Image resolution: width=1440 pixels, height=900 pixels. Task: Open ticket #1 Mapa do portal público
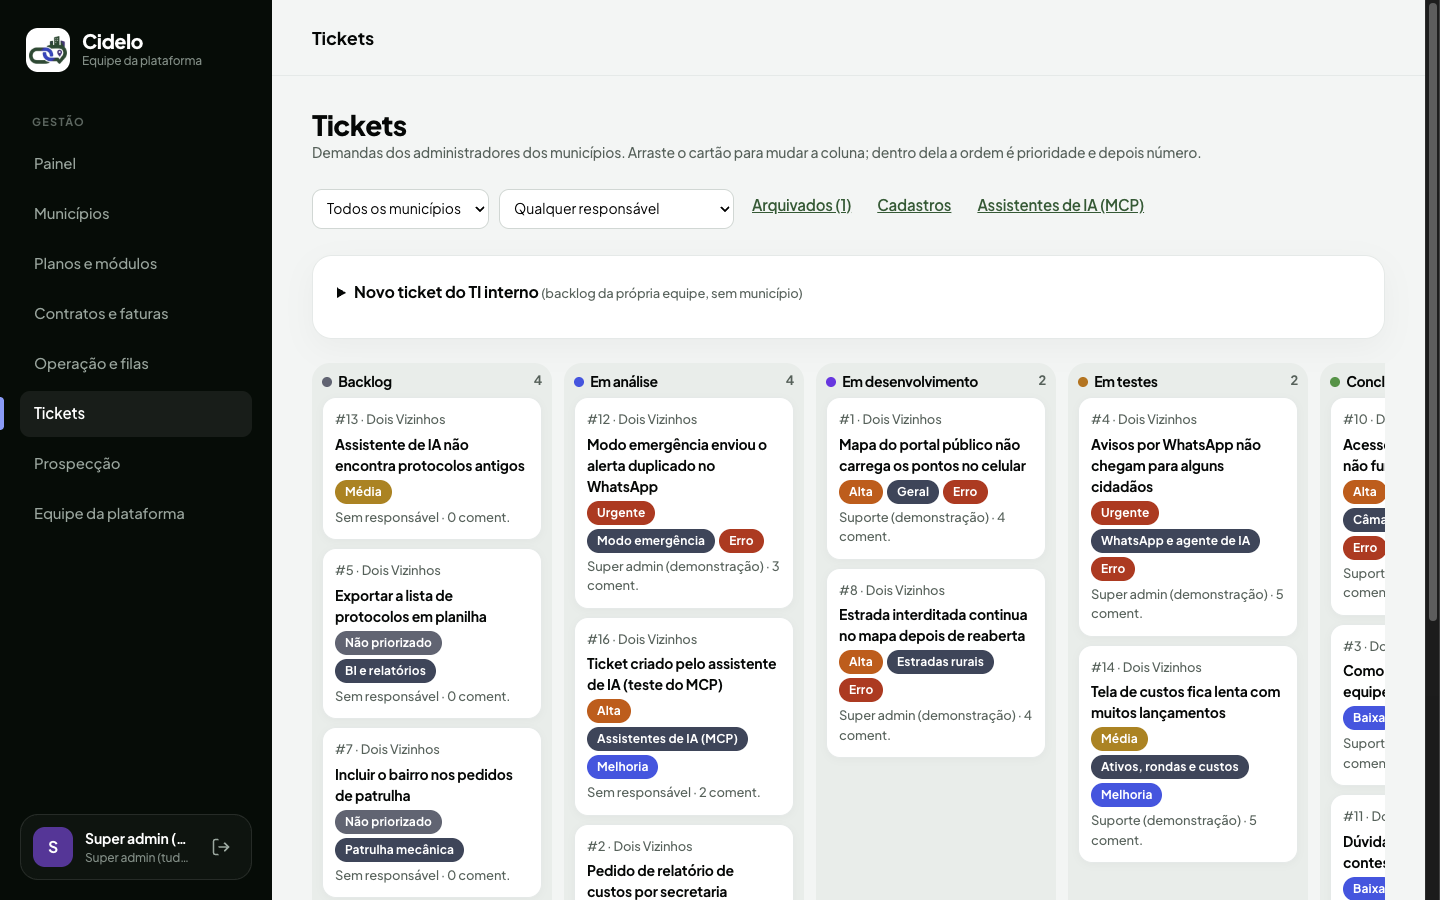pyautogui.click(x=936, y=478)
